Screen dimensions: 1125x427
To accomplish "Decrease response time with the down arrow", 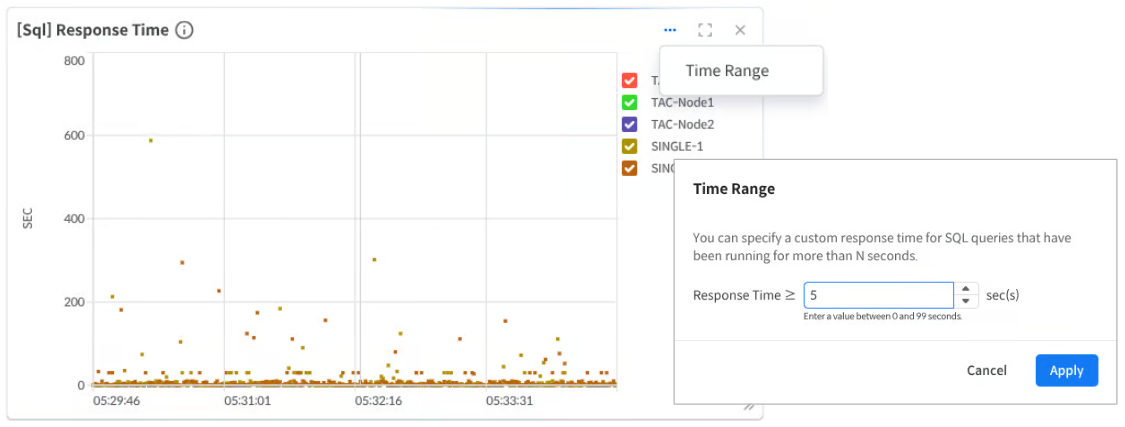I will click(966, 301).
